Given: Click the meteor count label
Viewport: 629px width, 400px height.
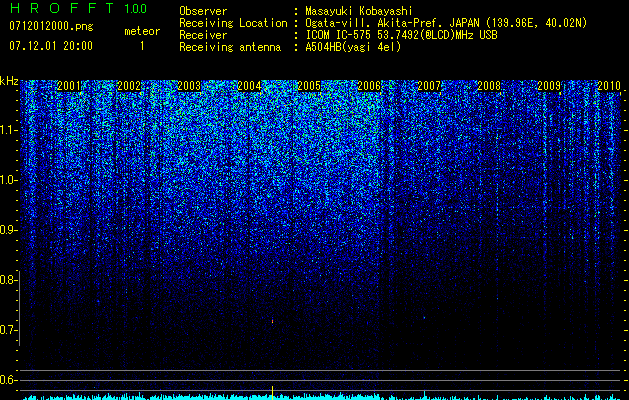Looking at the screenshot, I should click(x=142, y=31).
